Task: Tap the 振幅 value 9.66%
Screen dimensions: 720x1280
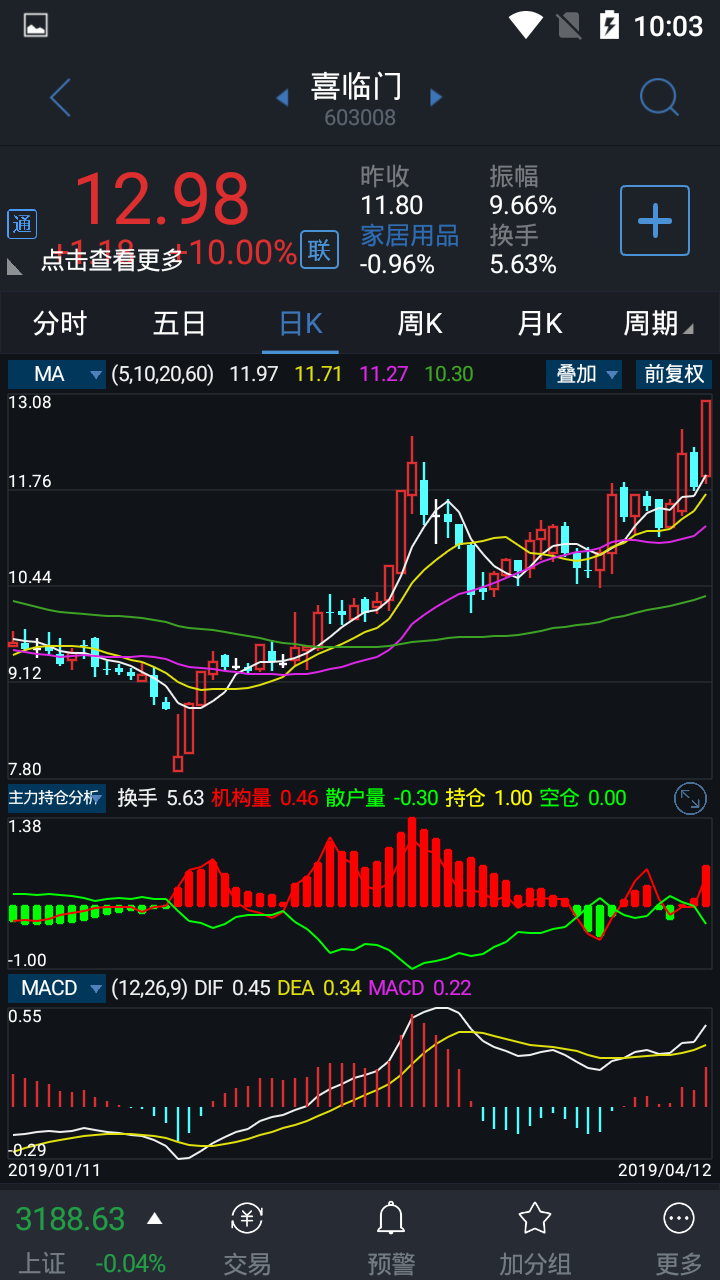Action: coord(523,205)
